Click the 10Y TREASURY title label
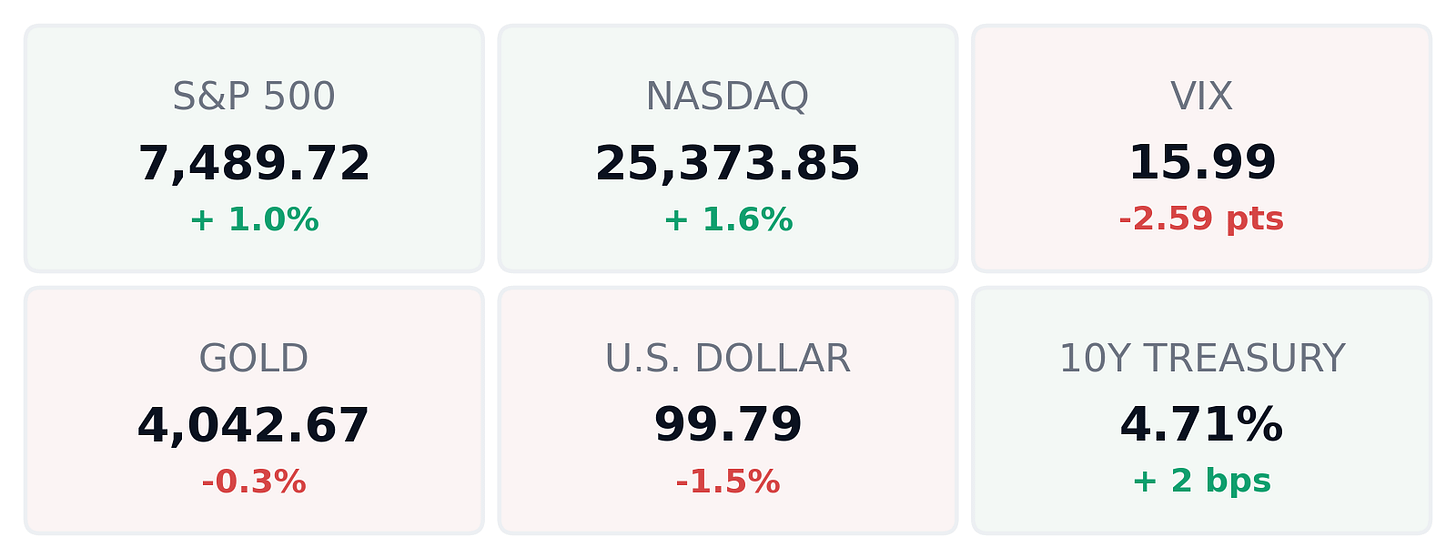The image size is (1456, 559). (1202, 359)
